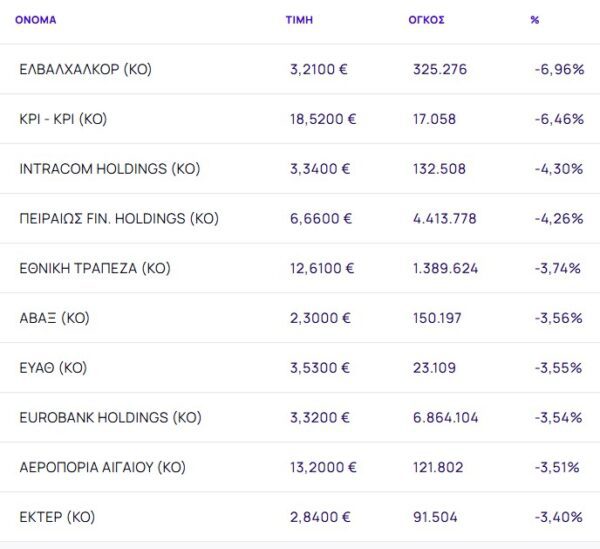Click the -6,46% change for ΚΡΙ - ΚΡΙ
This screenshot has height=549, width=600.
(559, 119)
